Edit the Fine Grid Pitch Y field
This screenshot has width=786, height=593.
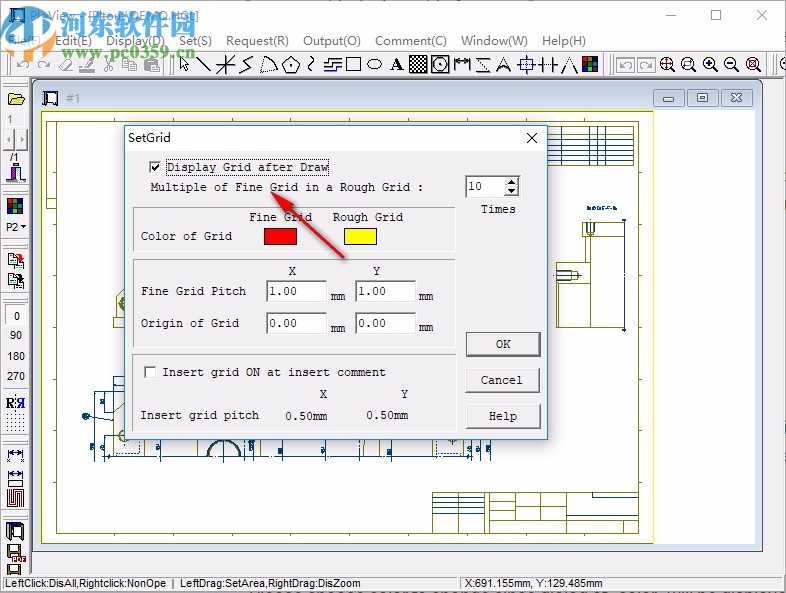pos(385,291)
